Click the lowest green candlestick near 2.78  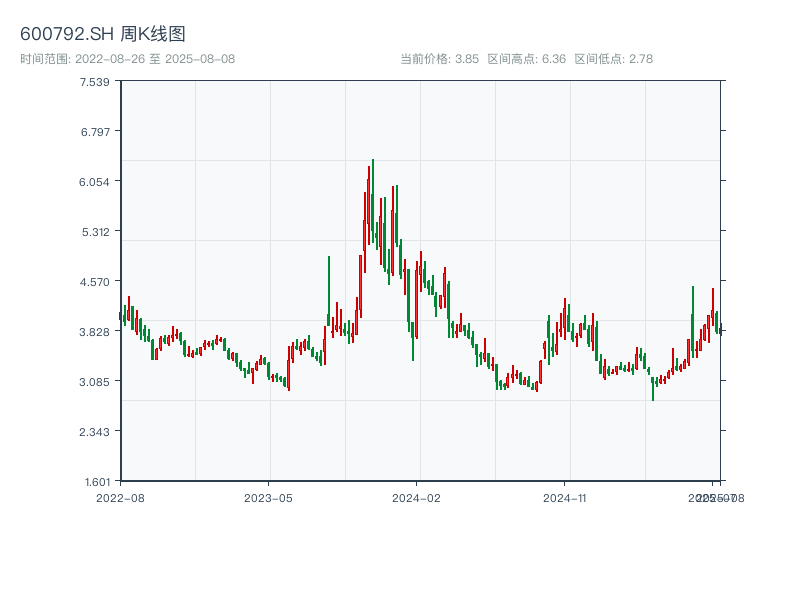pos(653,389)
